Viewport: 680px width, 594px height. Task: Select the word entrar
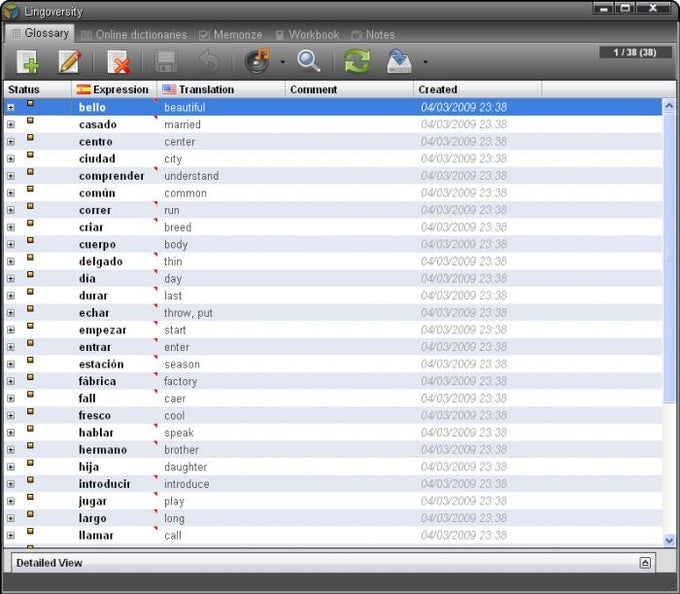click(x=95, y=347)
